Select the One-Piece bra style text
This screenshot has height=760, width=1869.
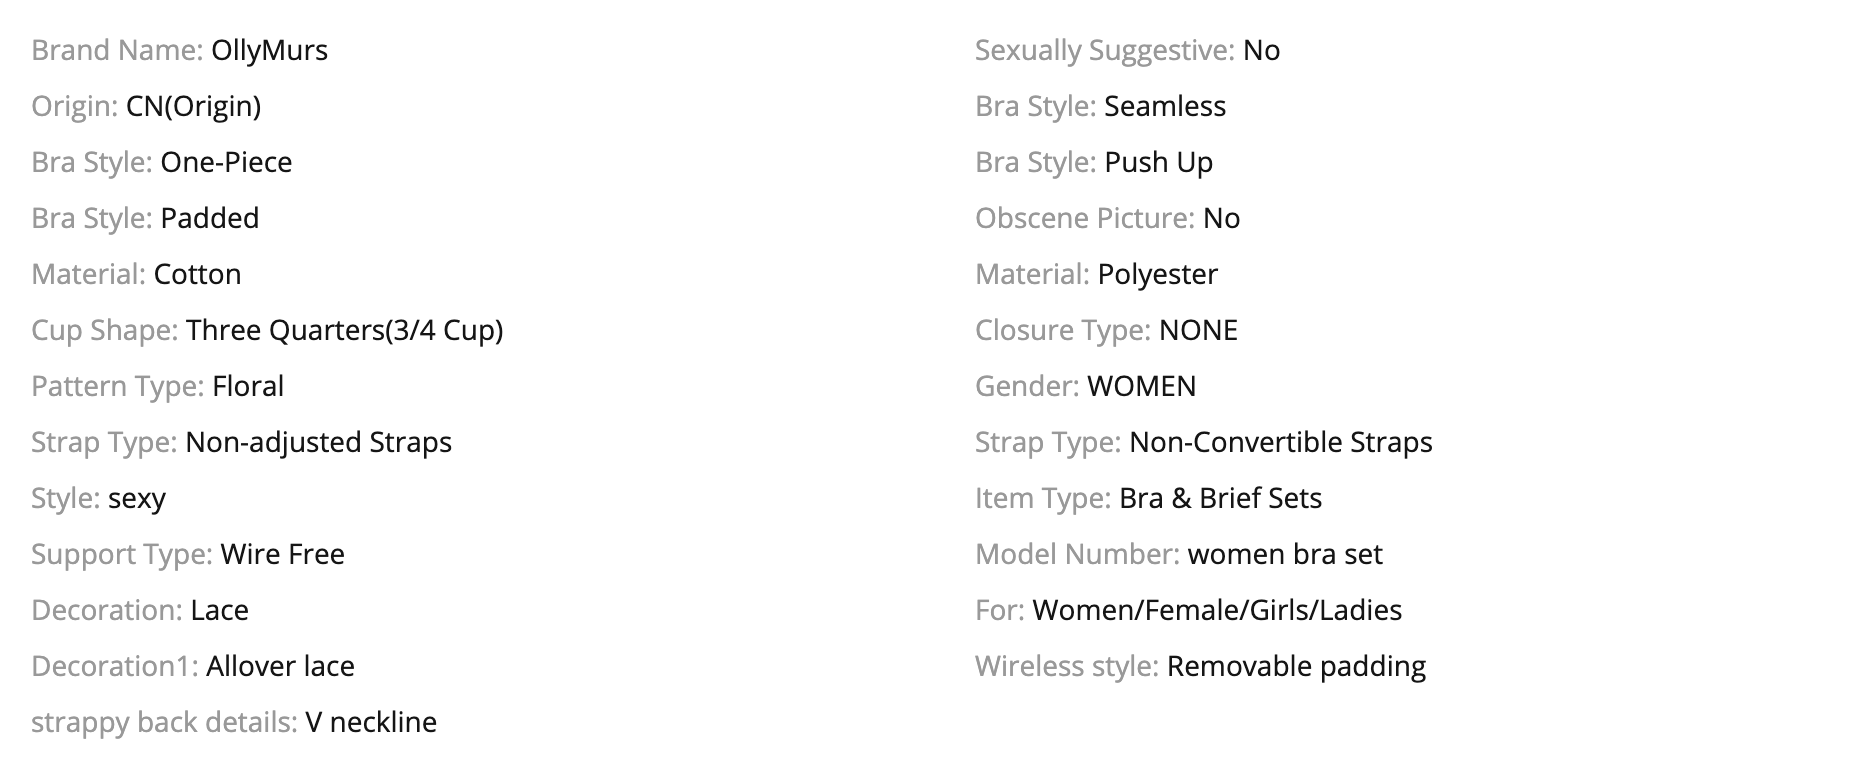[226, 162]
